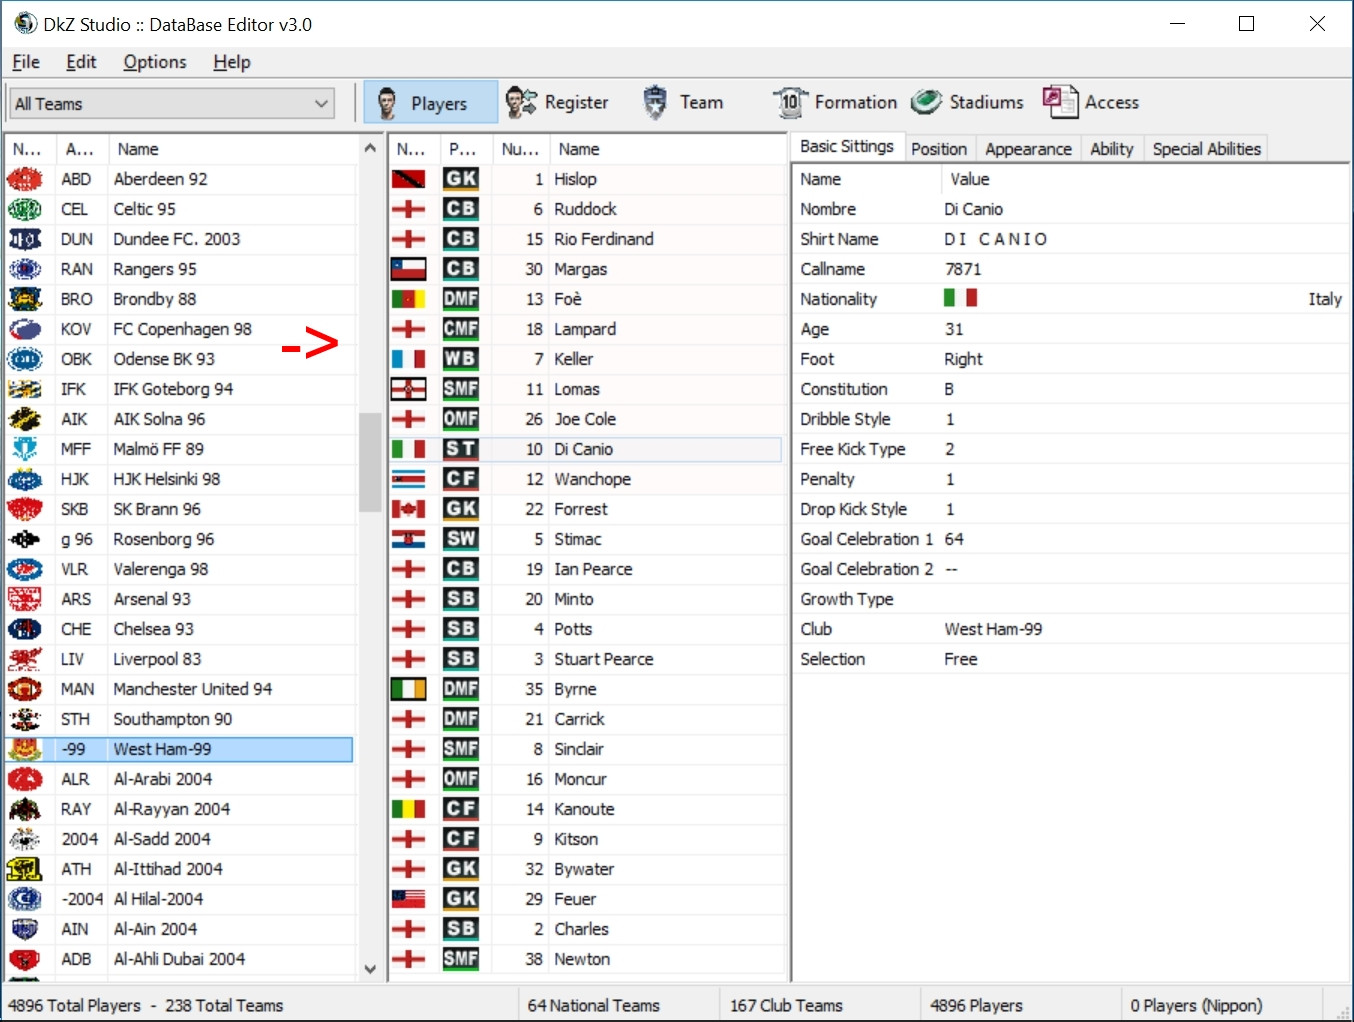Click the scroll up arrow of teams list
The height and width of the screenshot is (1022, 1354).
point(370,148)
